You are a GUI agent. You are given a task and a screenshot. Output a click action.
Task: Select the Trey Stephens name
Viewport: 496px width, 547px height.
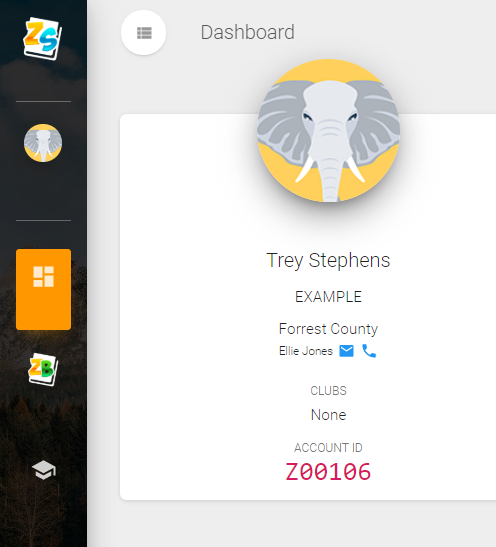[328, 260]
